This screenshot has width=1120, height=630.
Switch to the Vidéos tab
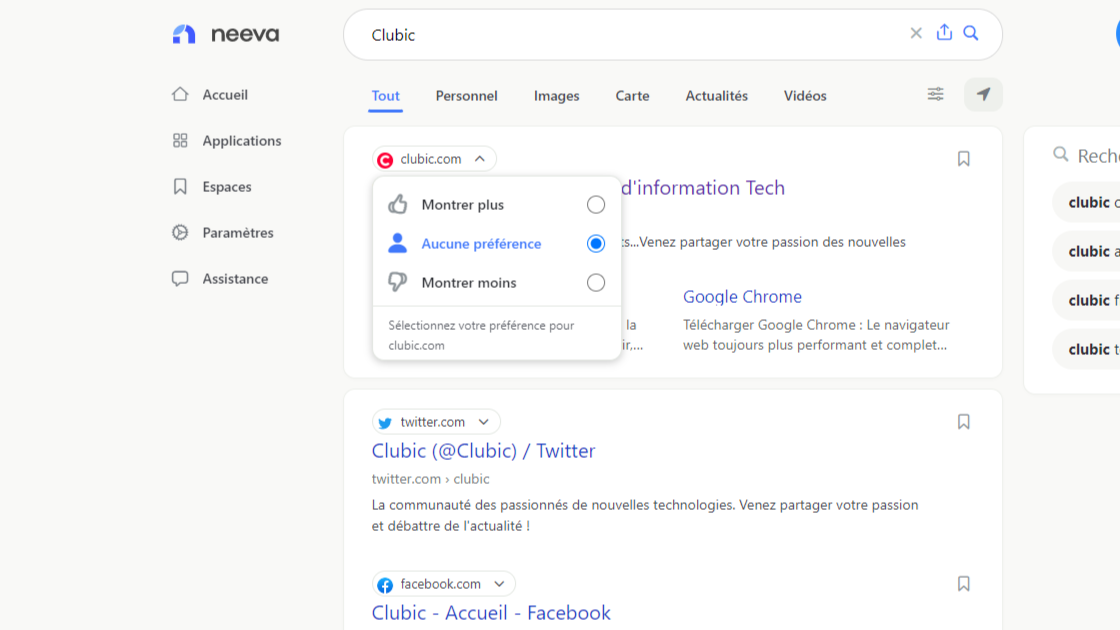[805, 96]
